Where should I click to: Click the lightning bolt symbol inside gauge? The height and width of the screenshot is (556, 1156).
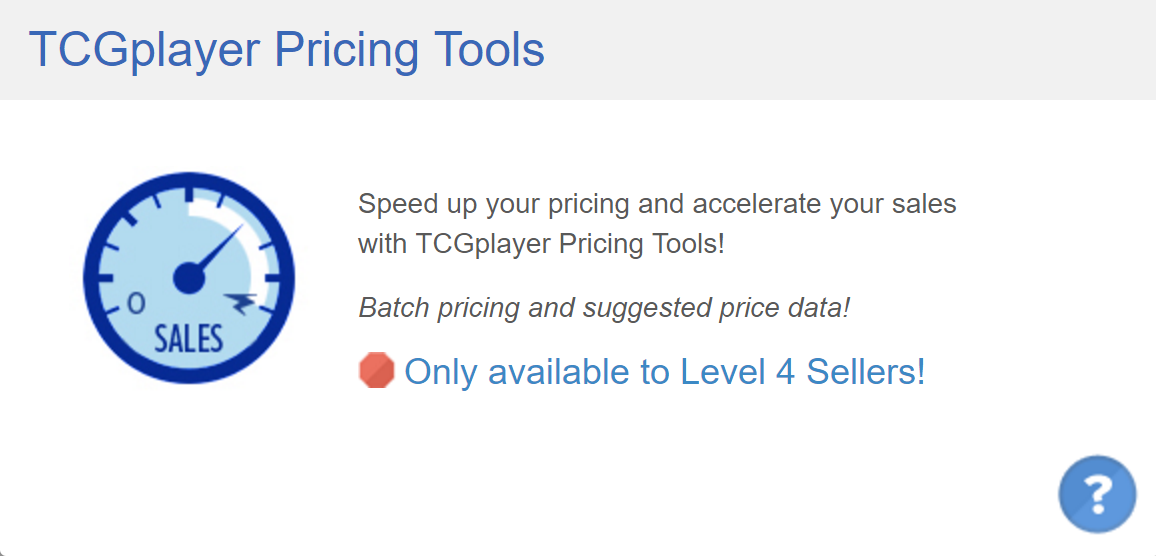tap(243, 303)
